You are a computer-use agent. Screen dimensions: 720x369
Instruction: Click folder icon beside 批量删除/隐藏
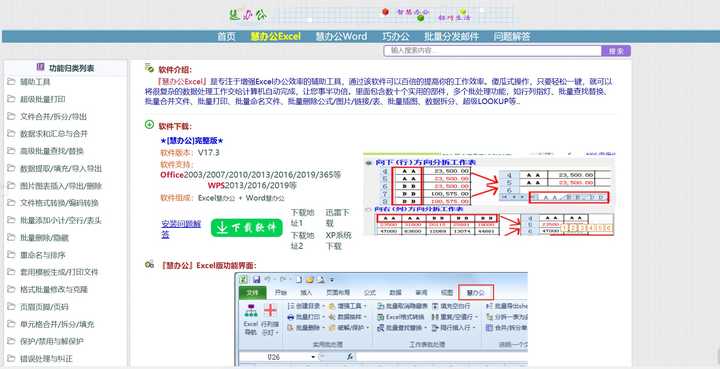11,238
